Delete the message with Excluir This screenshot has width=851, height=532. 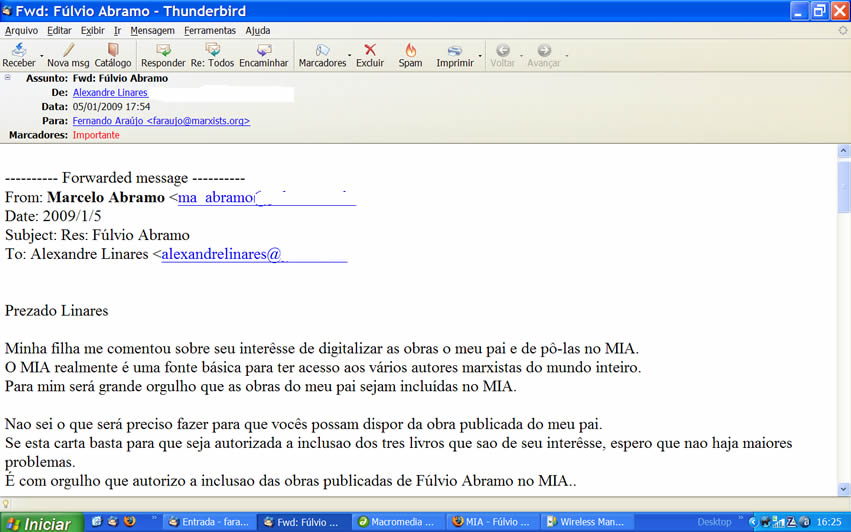click(x=370, y=55)
